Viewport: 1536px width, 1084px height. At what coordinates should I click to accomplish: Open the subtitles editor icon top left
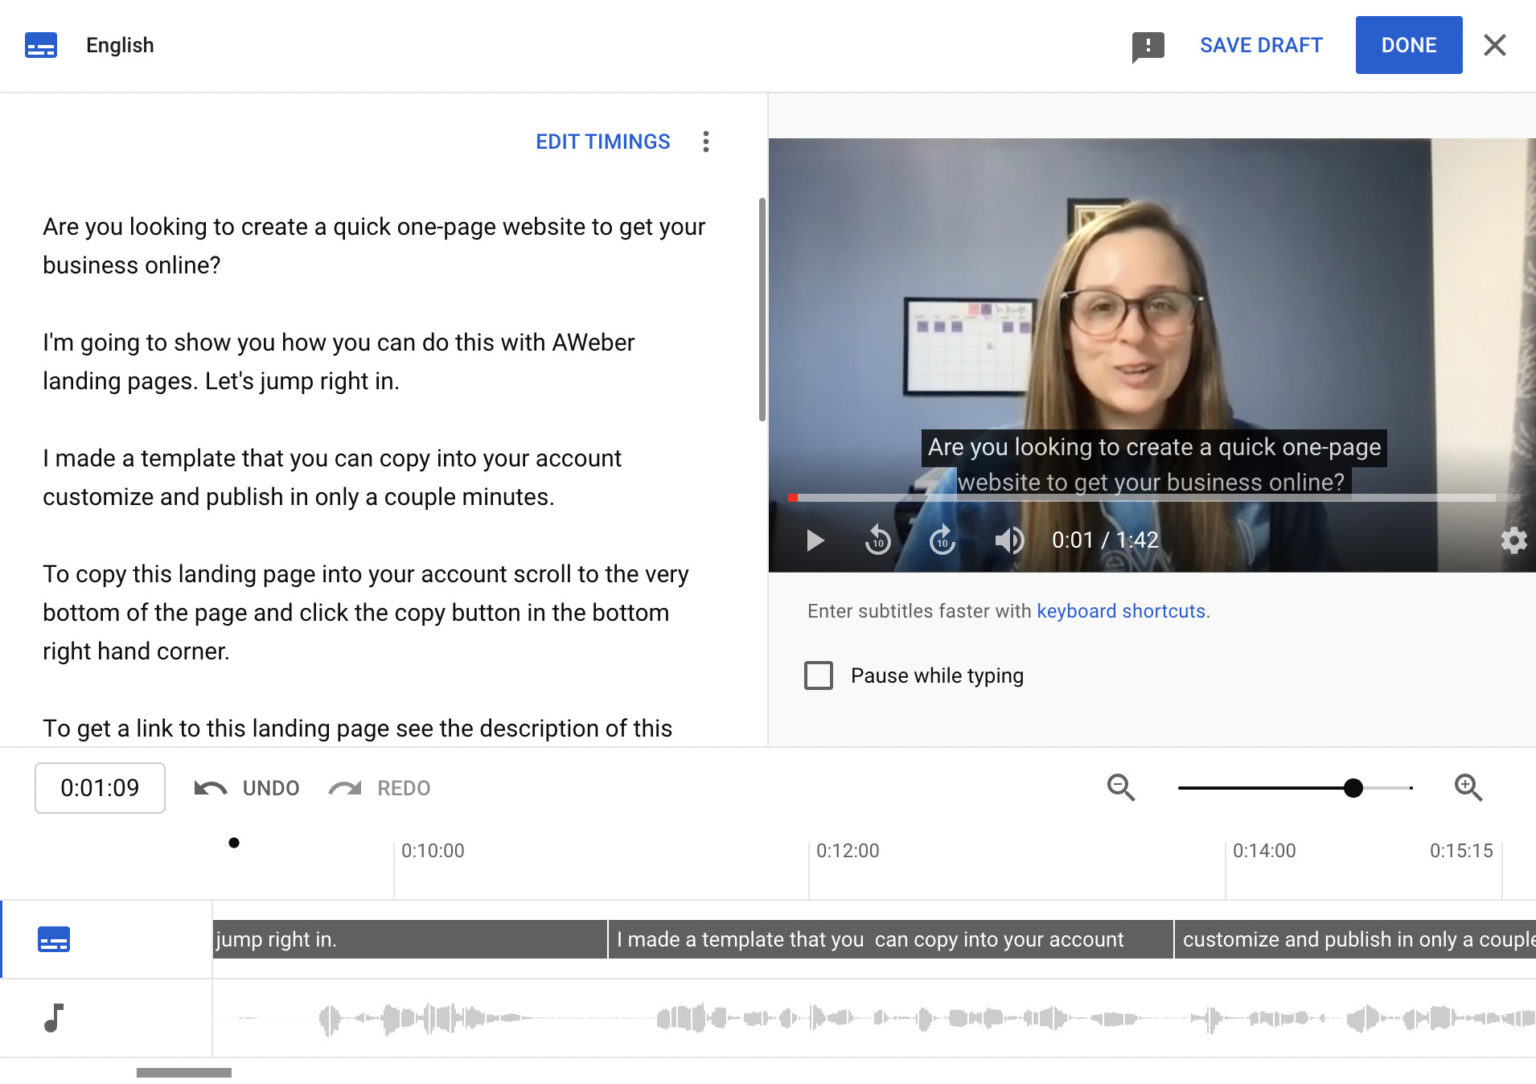41,45
